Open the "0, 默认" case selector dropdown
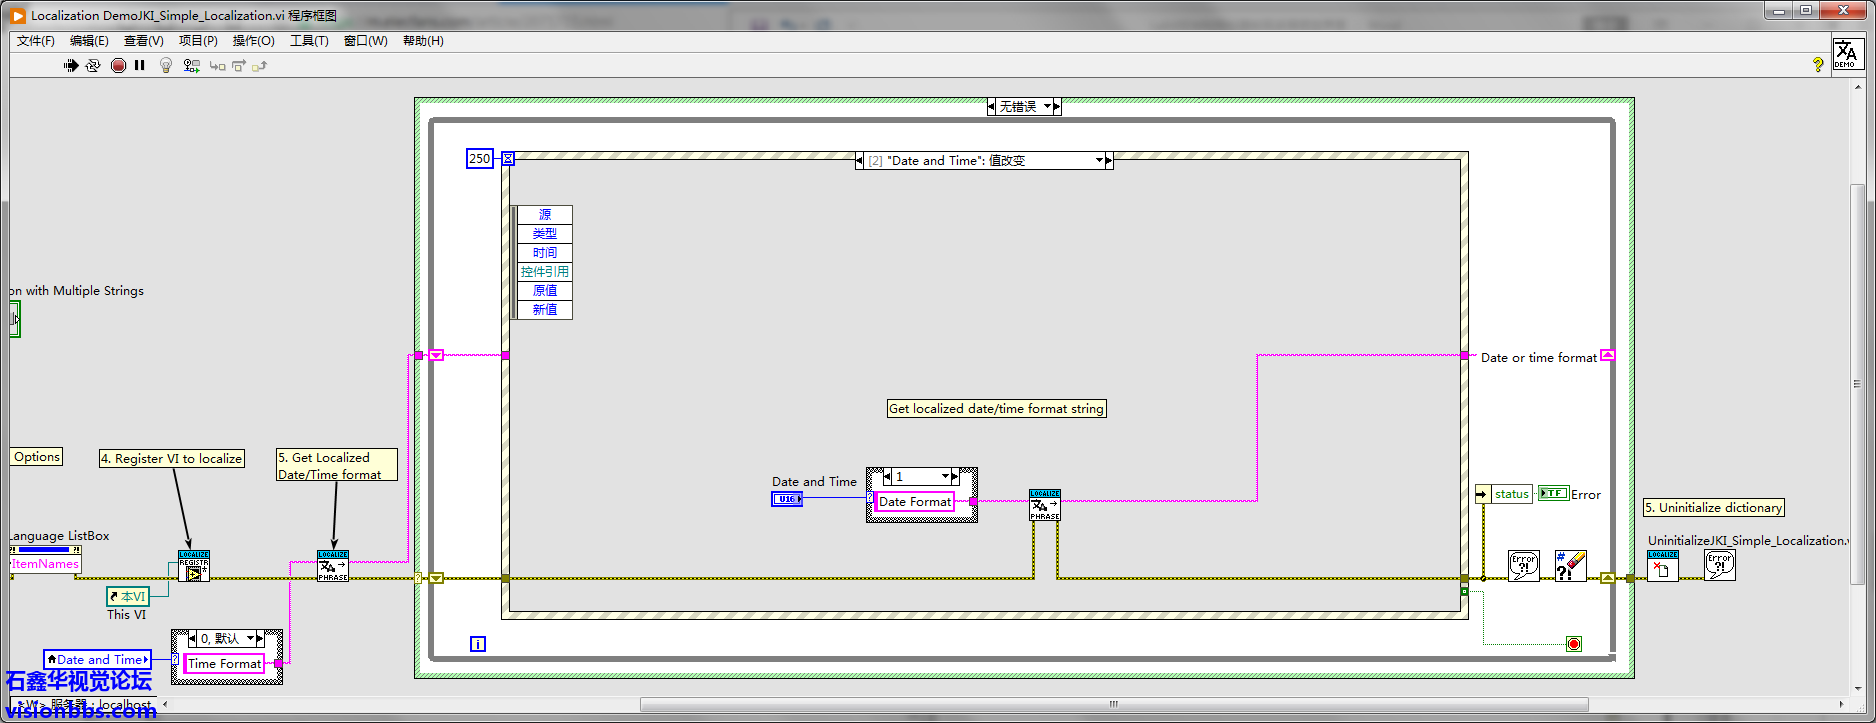Viewport: 1876px width, 723px height. pos(250,639)
